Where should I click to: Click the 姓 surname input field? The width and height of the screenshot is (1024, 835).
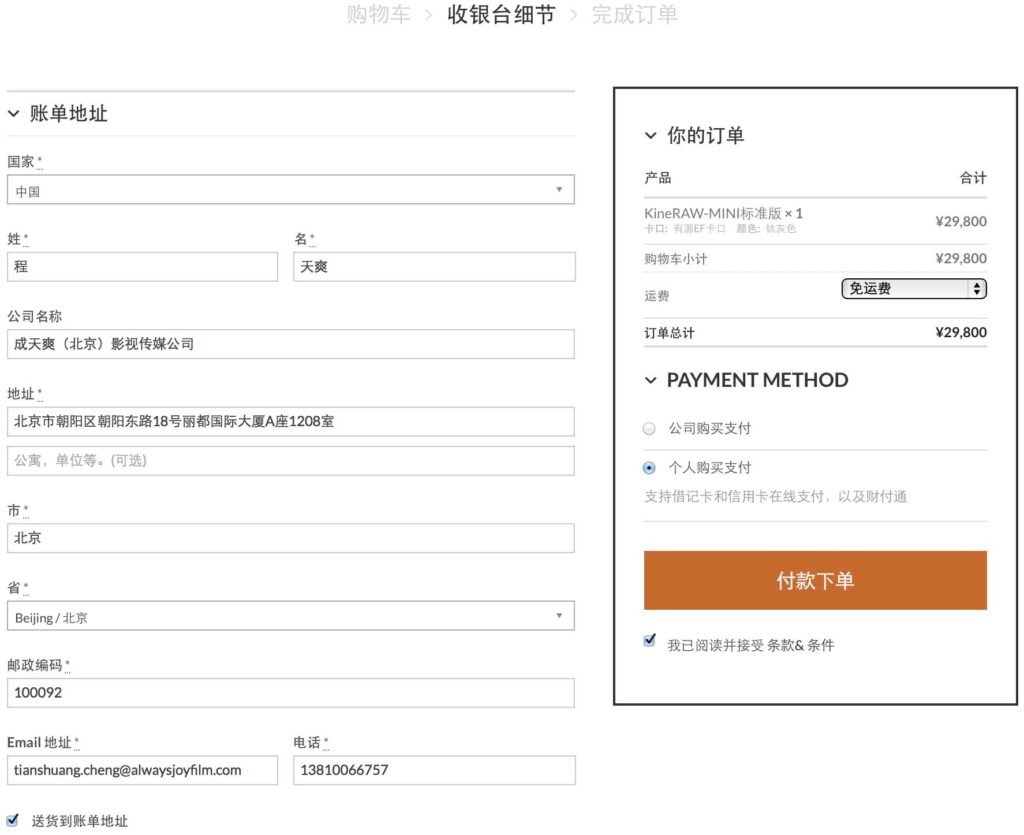point(142,267)
